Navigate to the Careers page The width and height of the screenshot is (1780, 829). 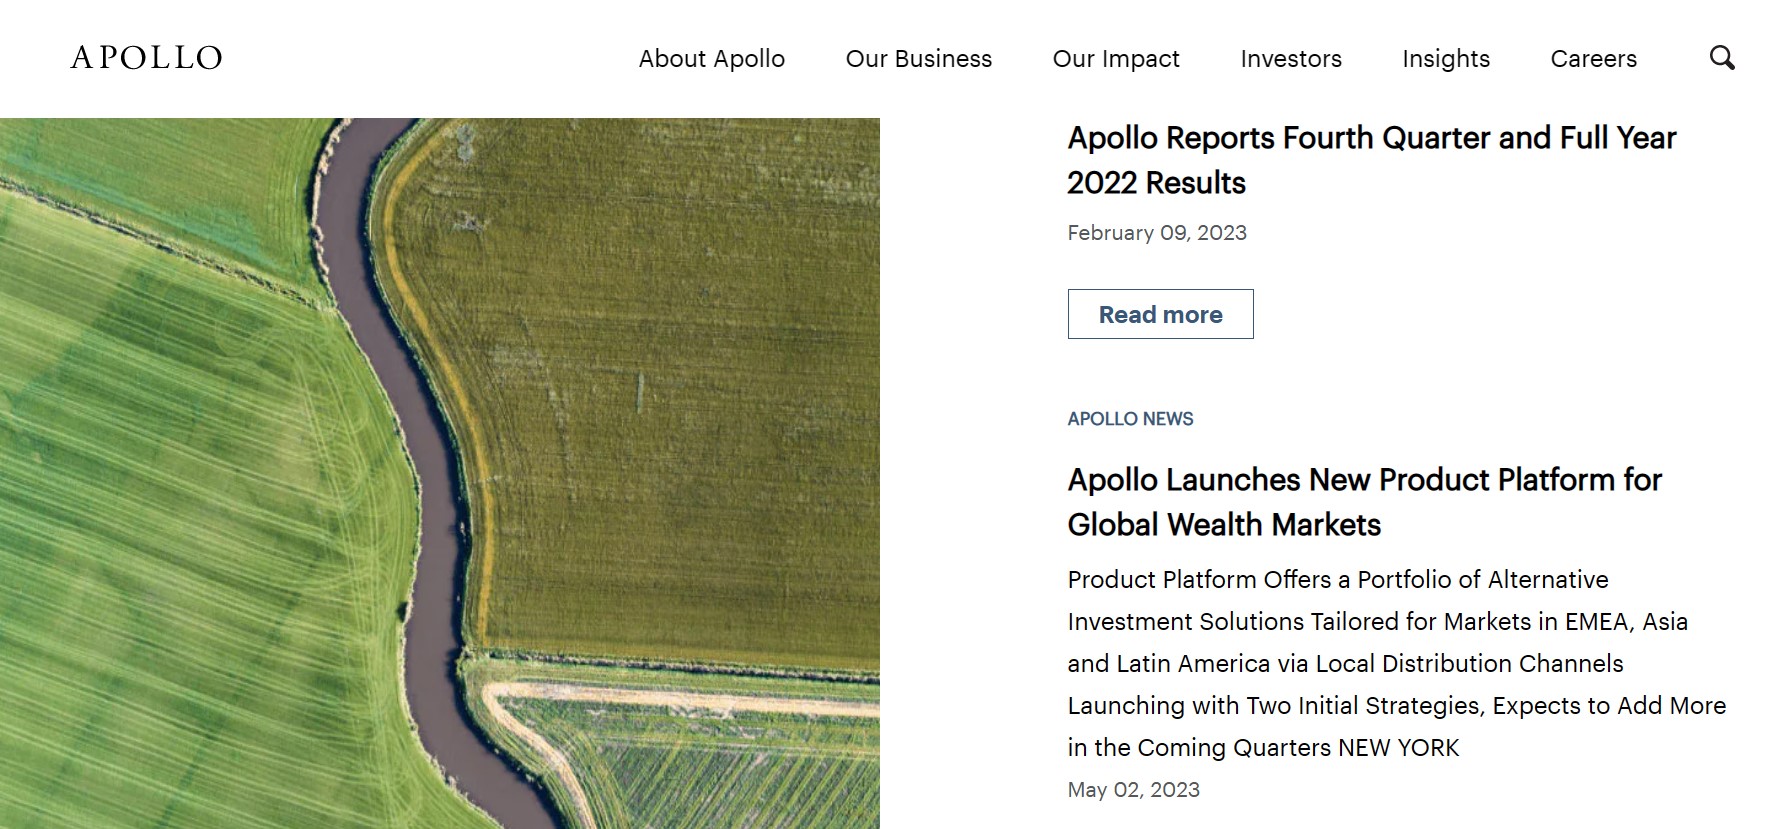1593,59
